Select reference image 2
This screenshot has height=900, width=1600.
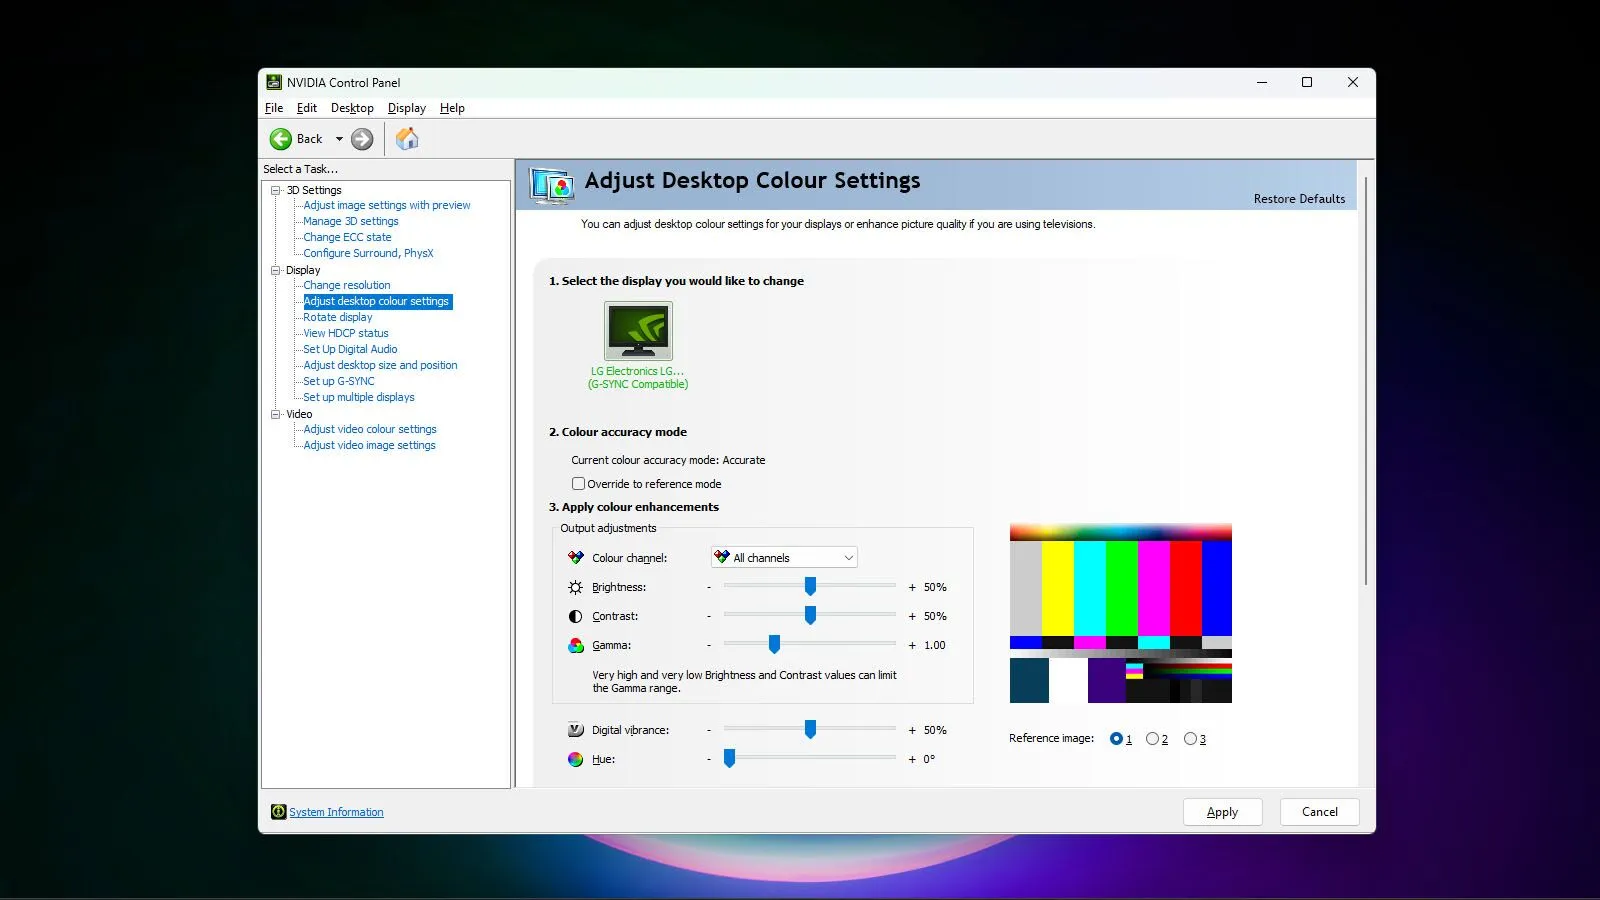[1152, 738]
